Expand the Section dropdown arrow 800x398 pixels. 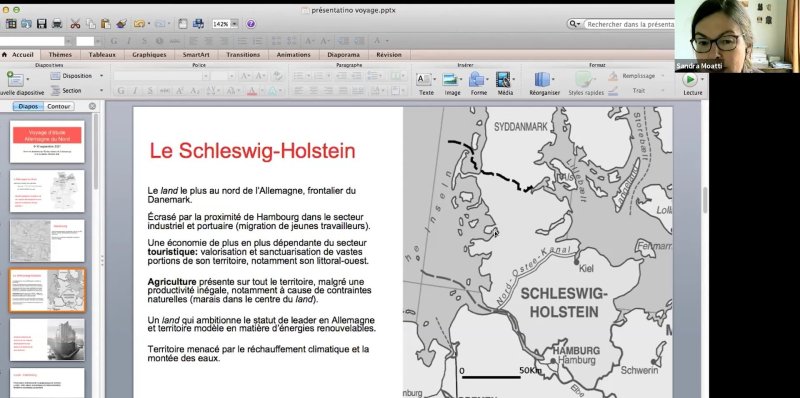coord(101,91)
